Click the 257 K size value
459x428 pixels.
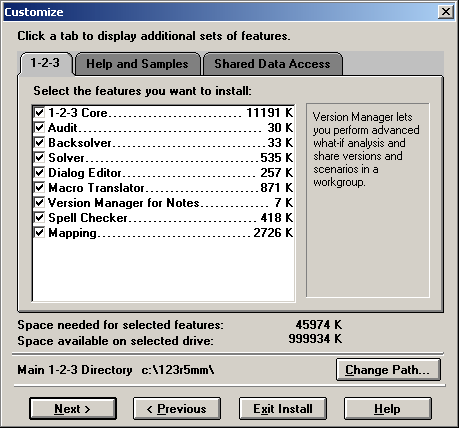(277, 173)
